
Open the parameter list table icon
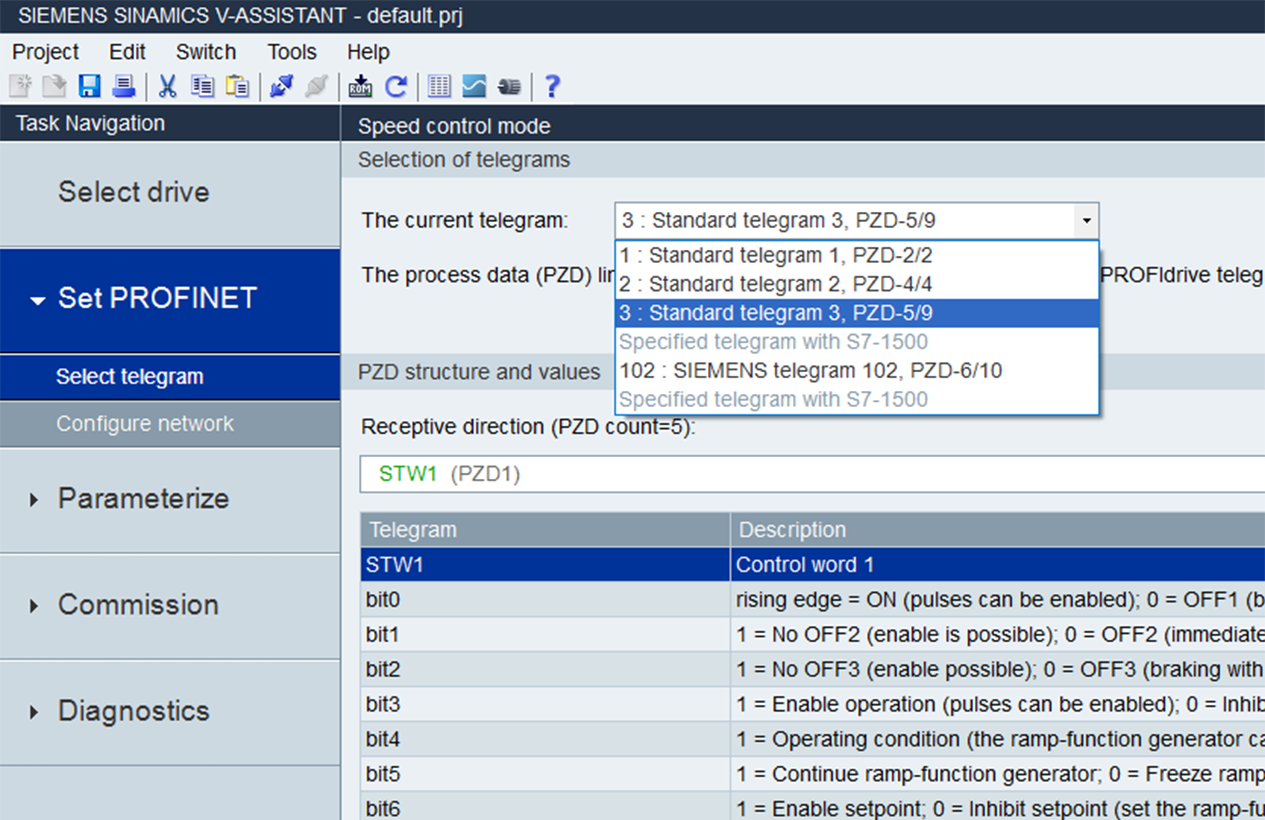coord(439,87)
